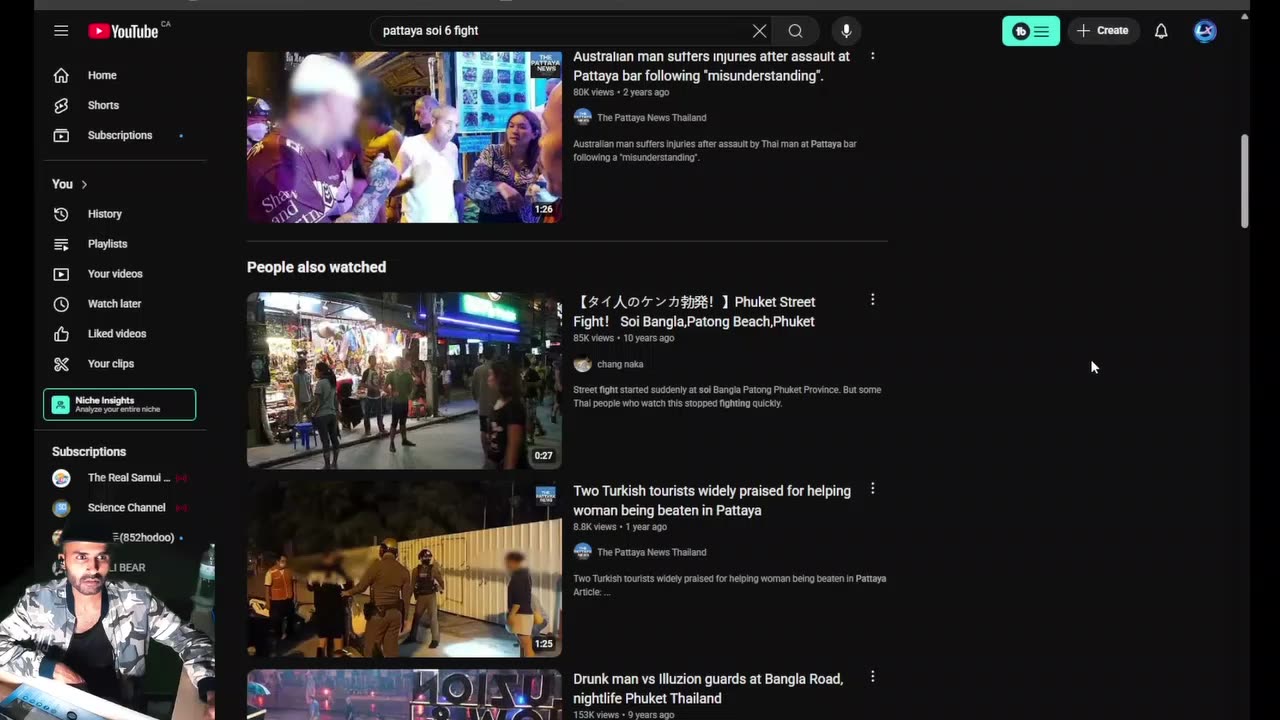Image resolution: width=1280 pixels, height=720 pixels.
Task: Go to YouTube home via logo
Action: (x=123, y=31)
